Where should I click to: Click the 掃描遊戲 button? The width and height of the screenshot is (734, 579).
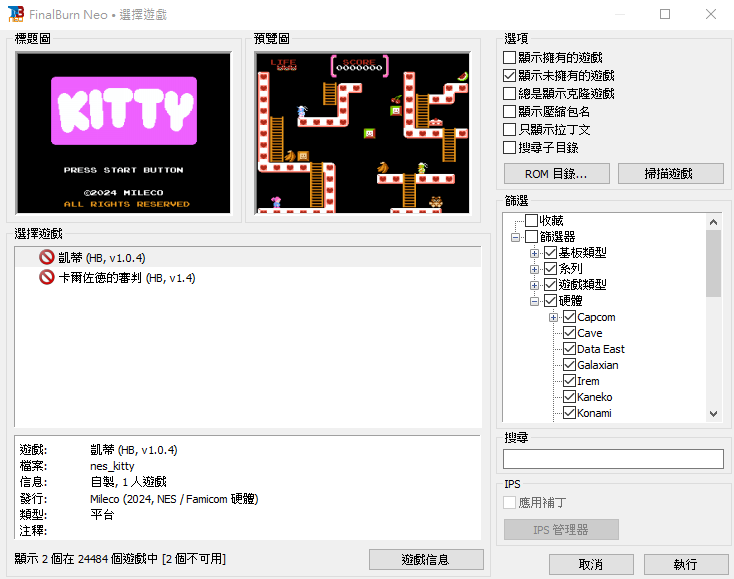point(670,174)
